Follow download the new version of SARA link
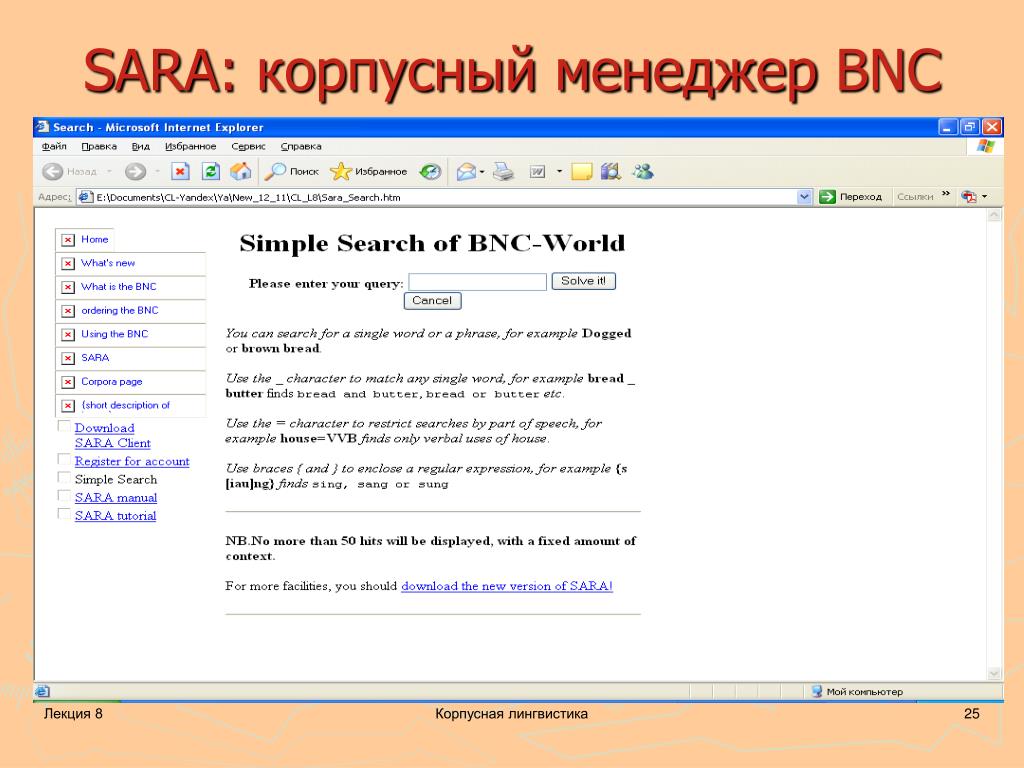This screenshot has height=768, width=1024. (x=507, y=586)
